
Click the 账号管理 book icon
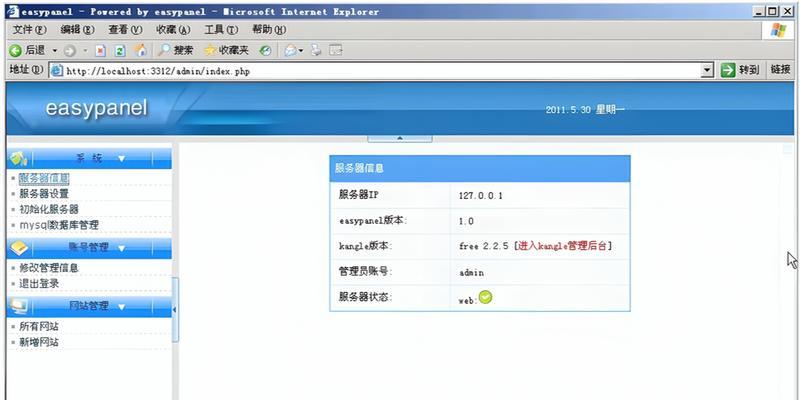19,248
